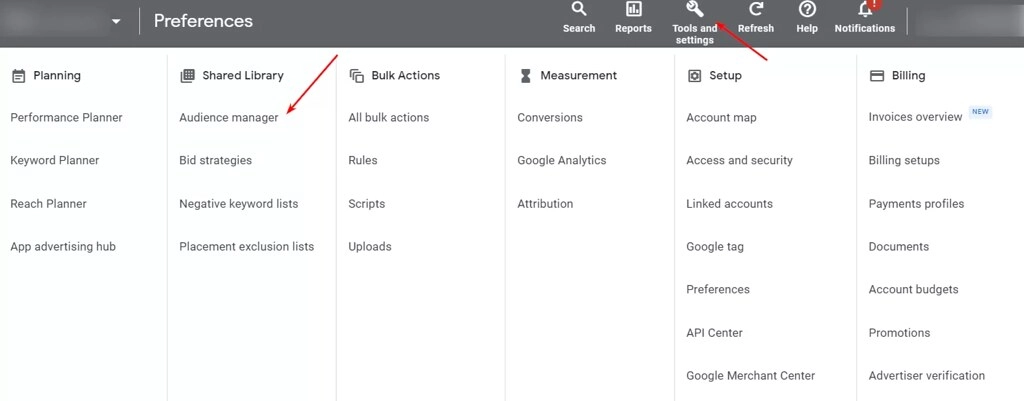Select Scripts under Bulk Actions

click(x=366, y=204)
